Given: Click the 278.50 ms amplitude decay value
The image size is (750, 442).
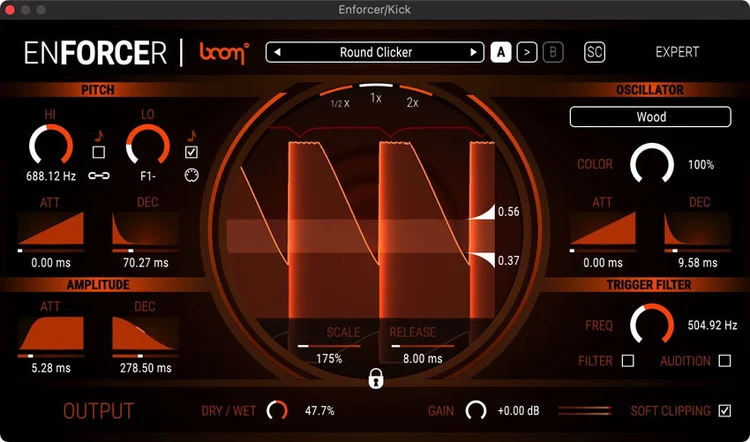Looking at the screenshot, I should click(x=146, y=368).
